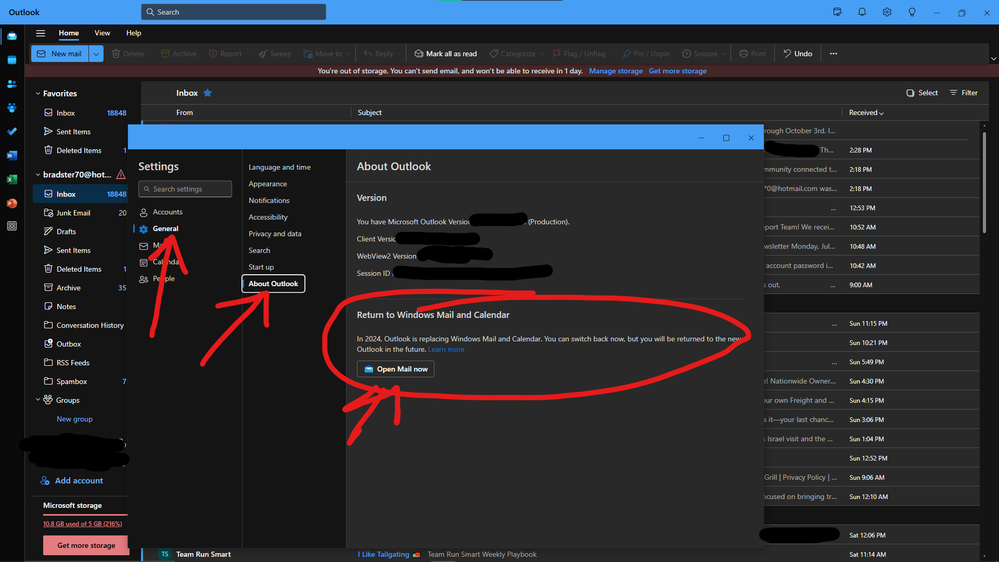
Task: Toggle the Inbox favorite star
Action: coord(208,93)
